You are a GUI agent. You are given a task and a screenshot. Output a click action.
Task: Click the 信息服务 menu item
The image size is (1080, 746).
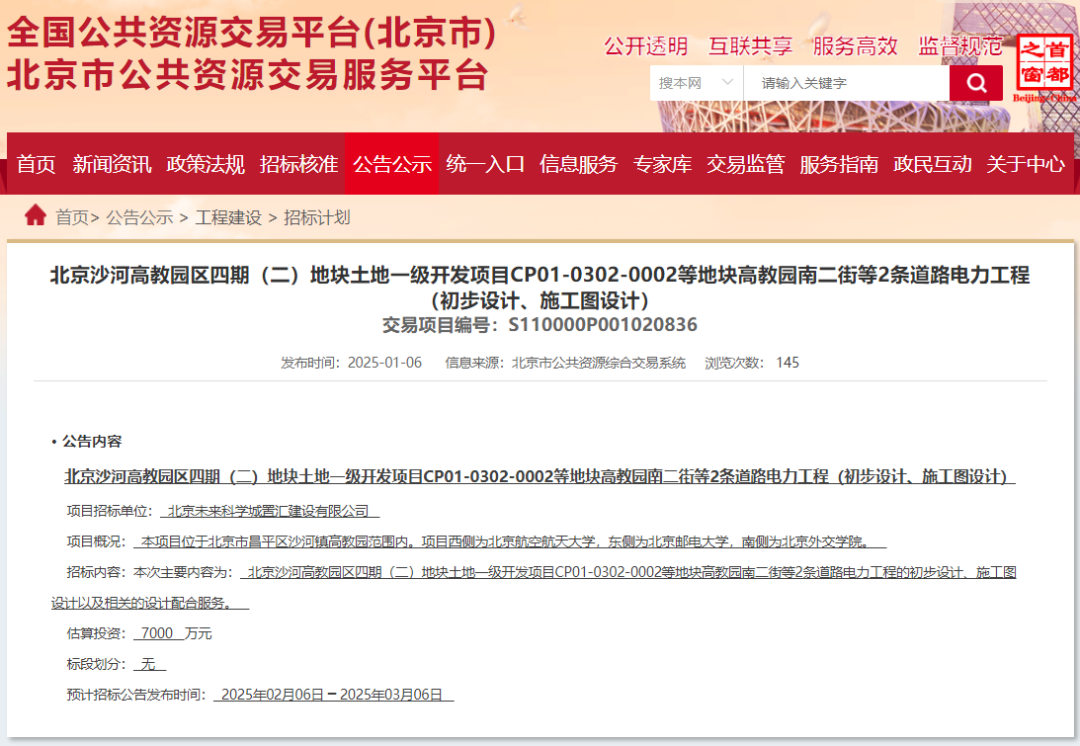click(x=578, y=164)
